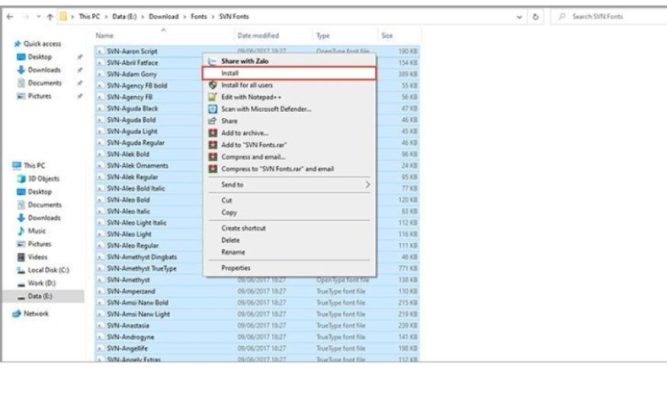Click the Notepad++ icon in the context menu

(212, 96)
